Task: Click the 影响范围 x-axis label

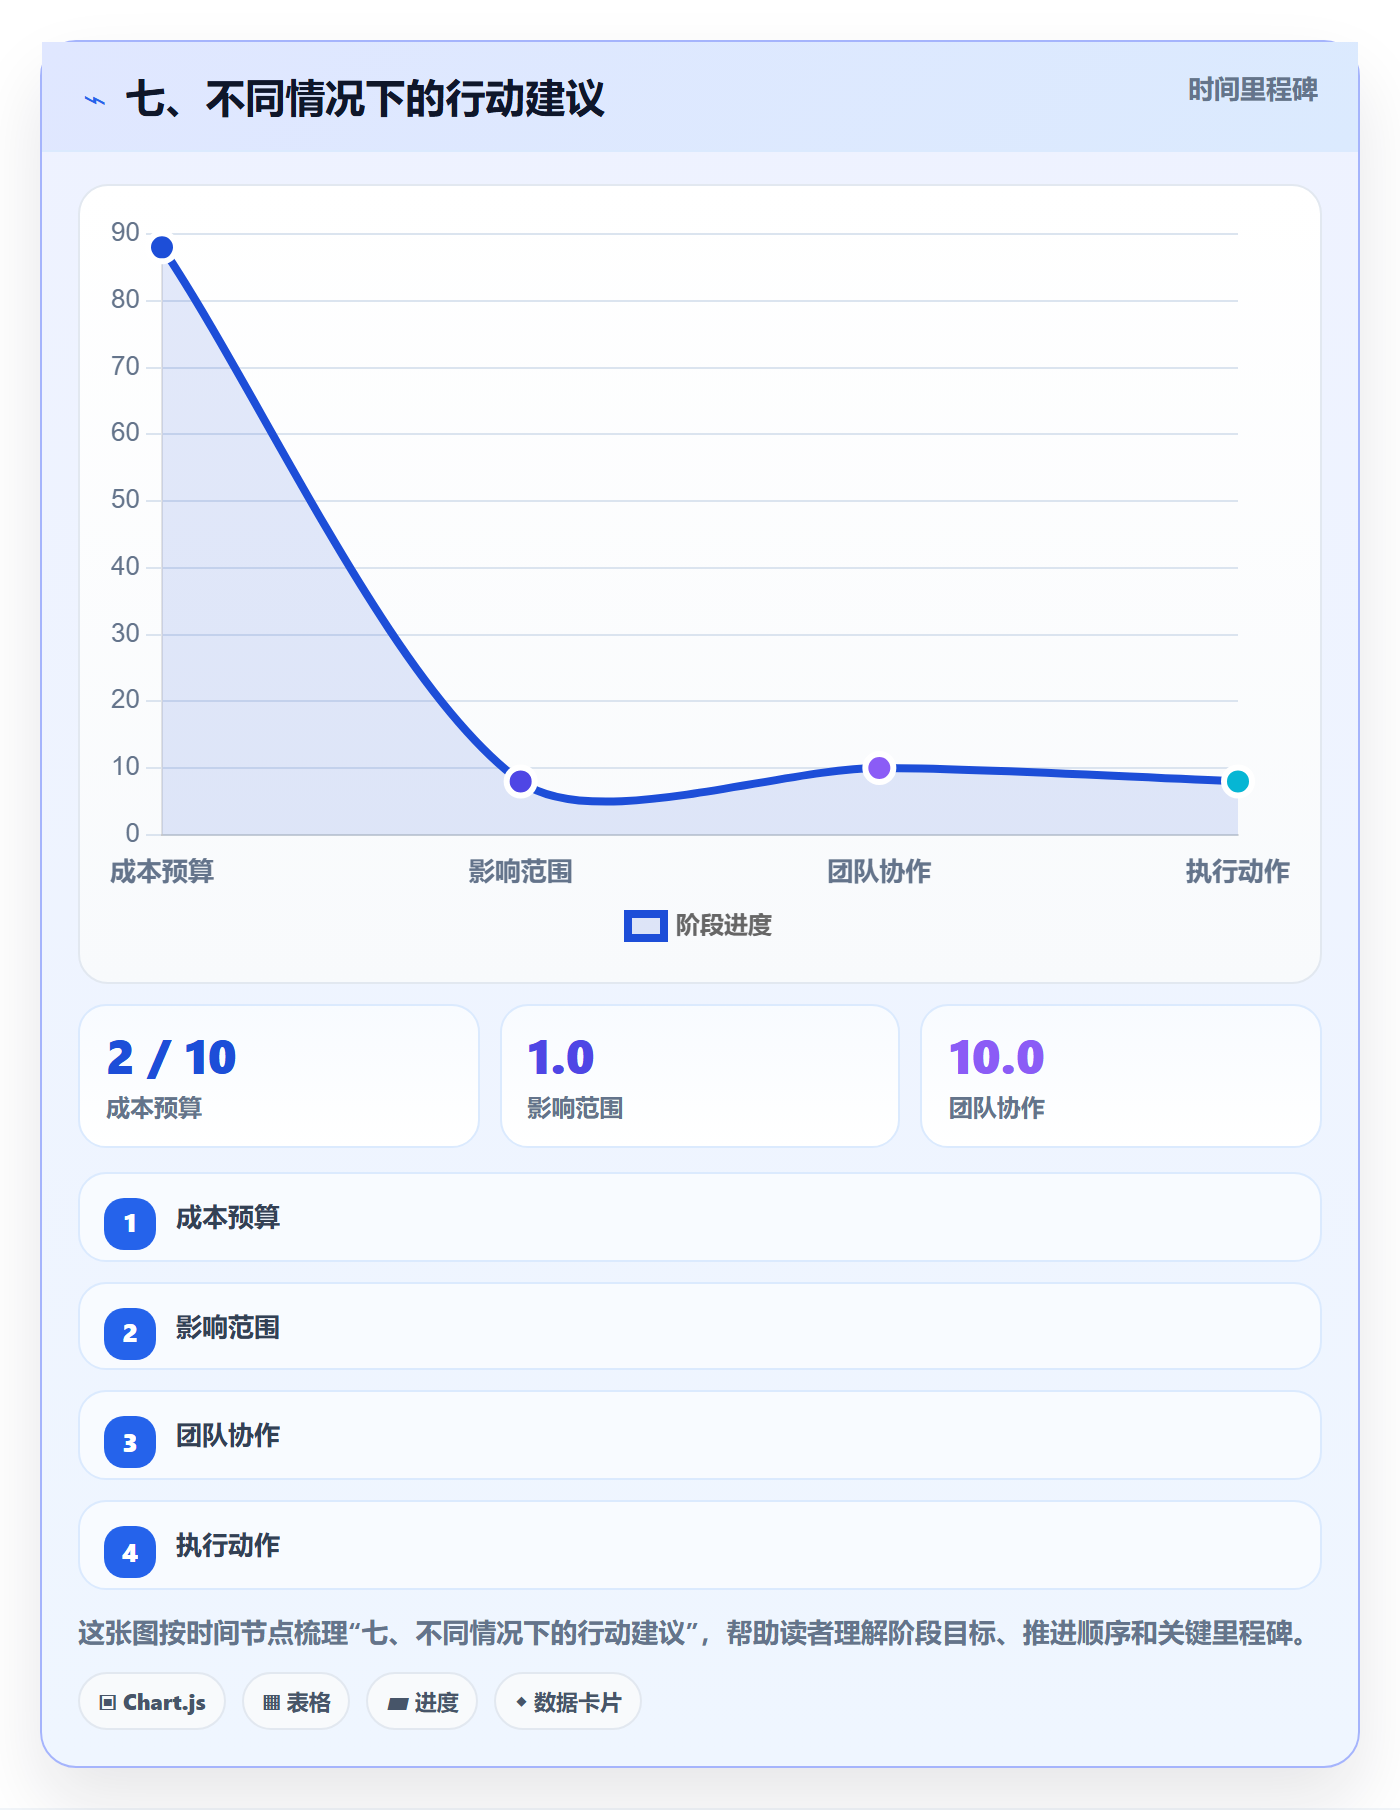Action: pos(520,872)
